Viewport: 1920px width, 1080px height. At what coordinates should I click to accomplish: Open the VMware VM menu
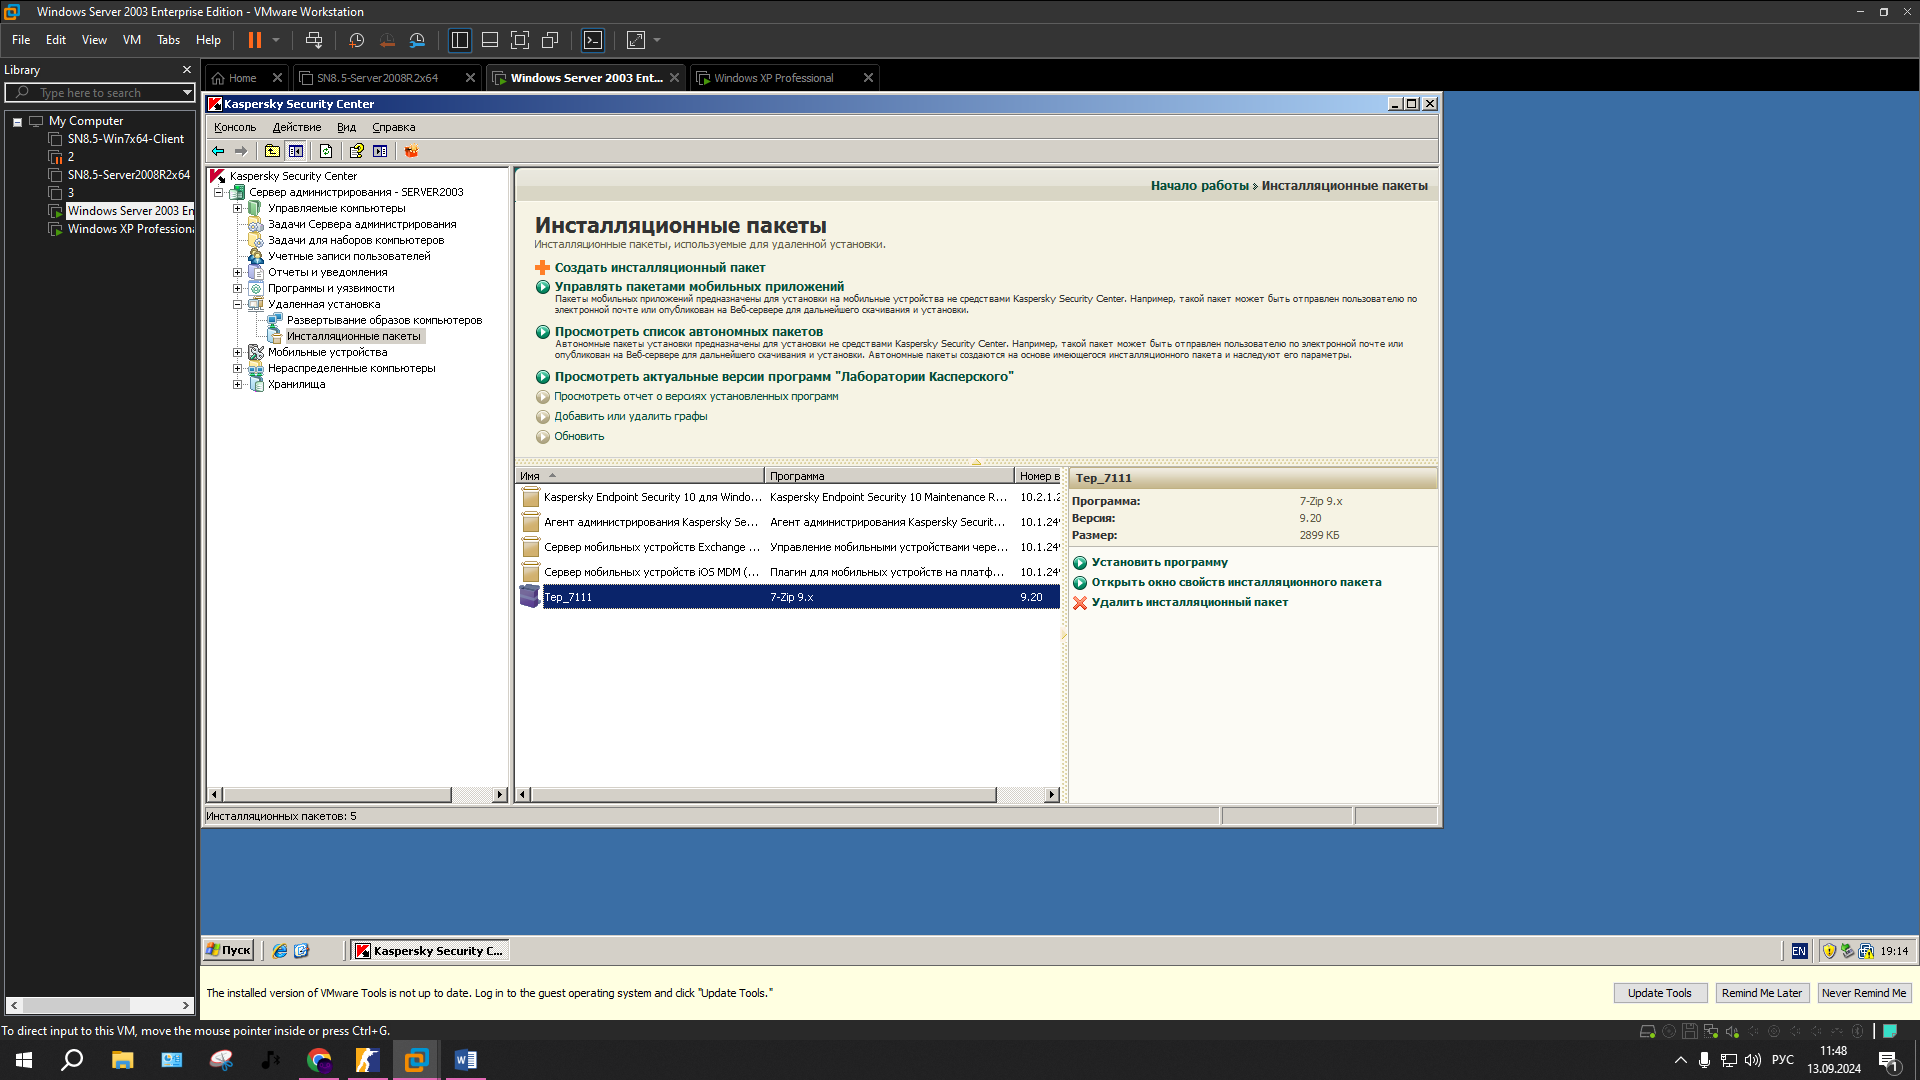132,40
